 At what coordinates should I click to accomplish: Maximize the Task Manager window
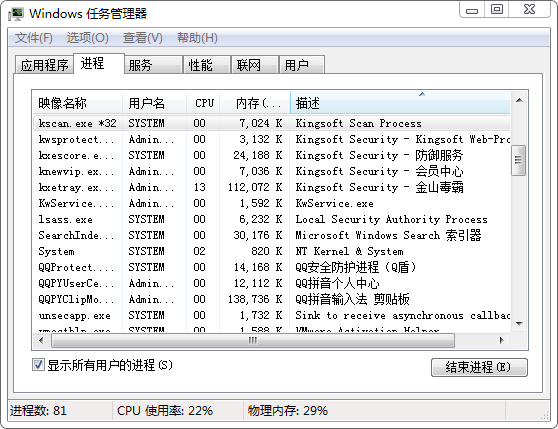click(497, 9)
